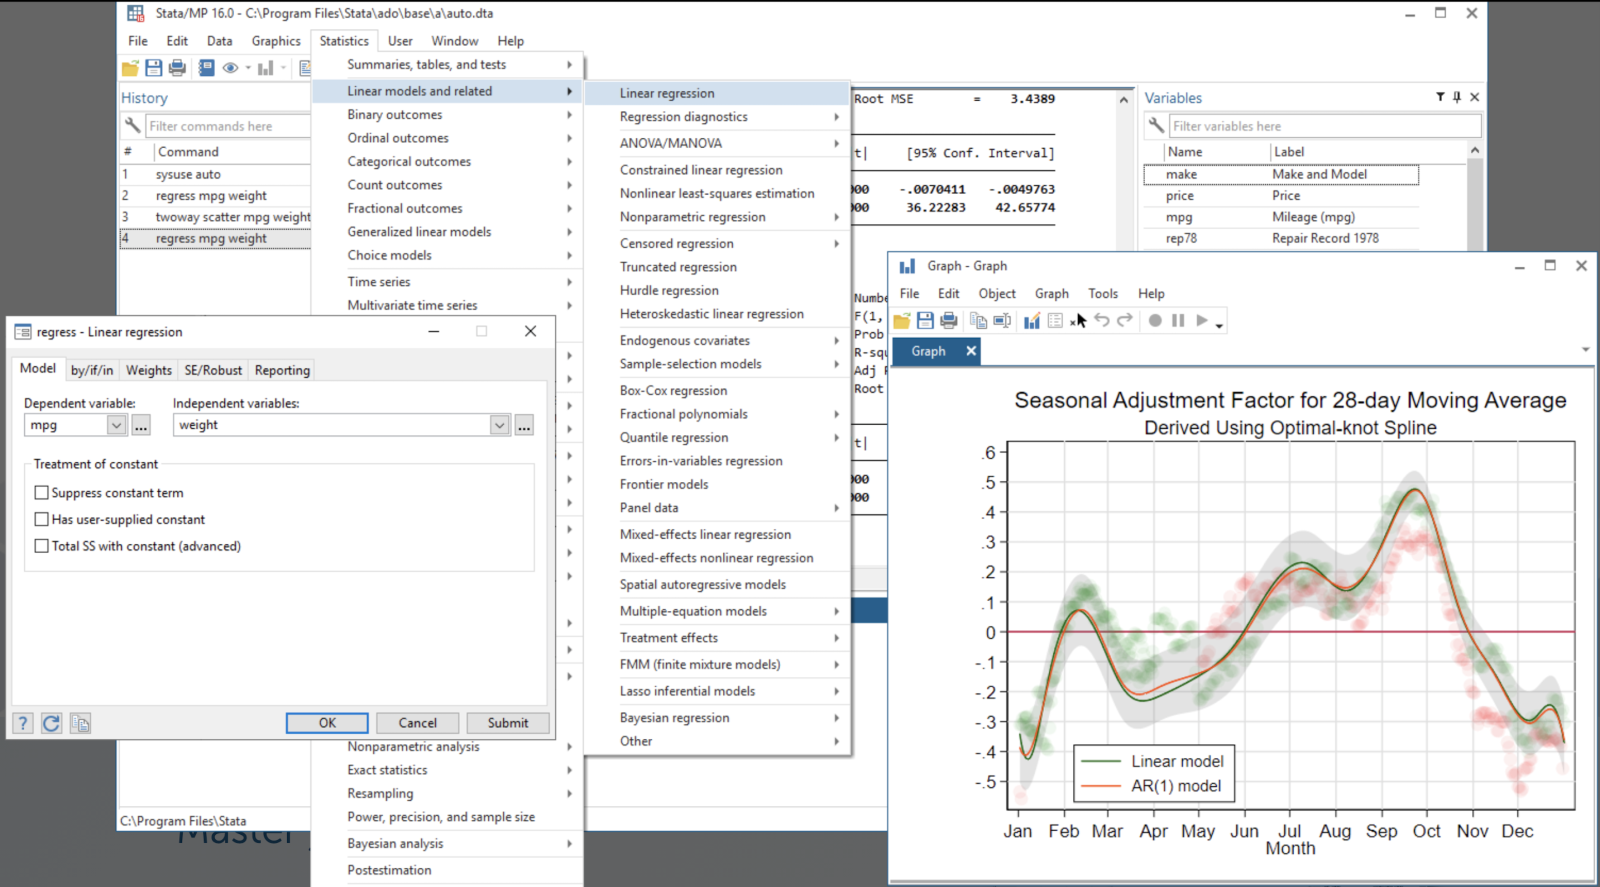Image resolution: width=1600 pixels, height=887 pixels.
Task: Click the pin icon in Variables panel header
Action: point(1457,97)
